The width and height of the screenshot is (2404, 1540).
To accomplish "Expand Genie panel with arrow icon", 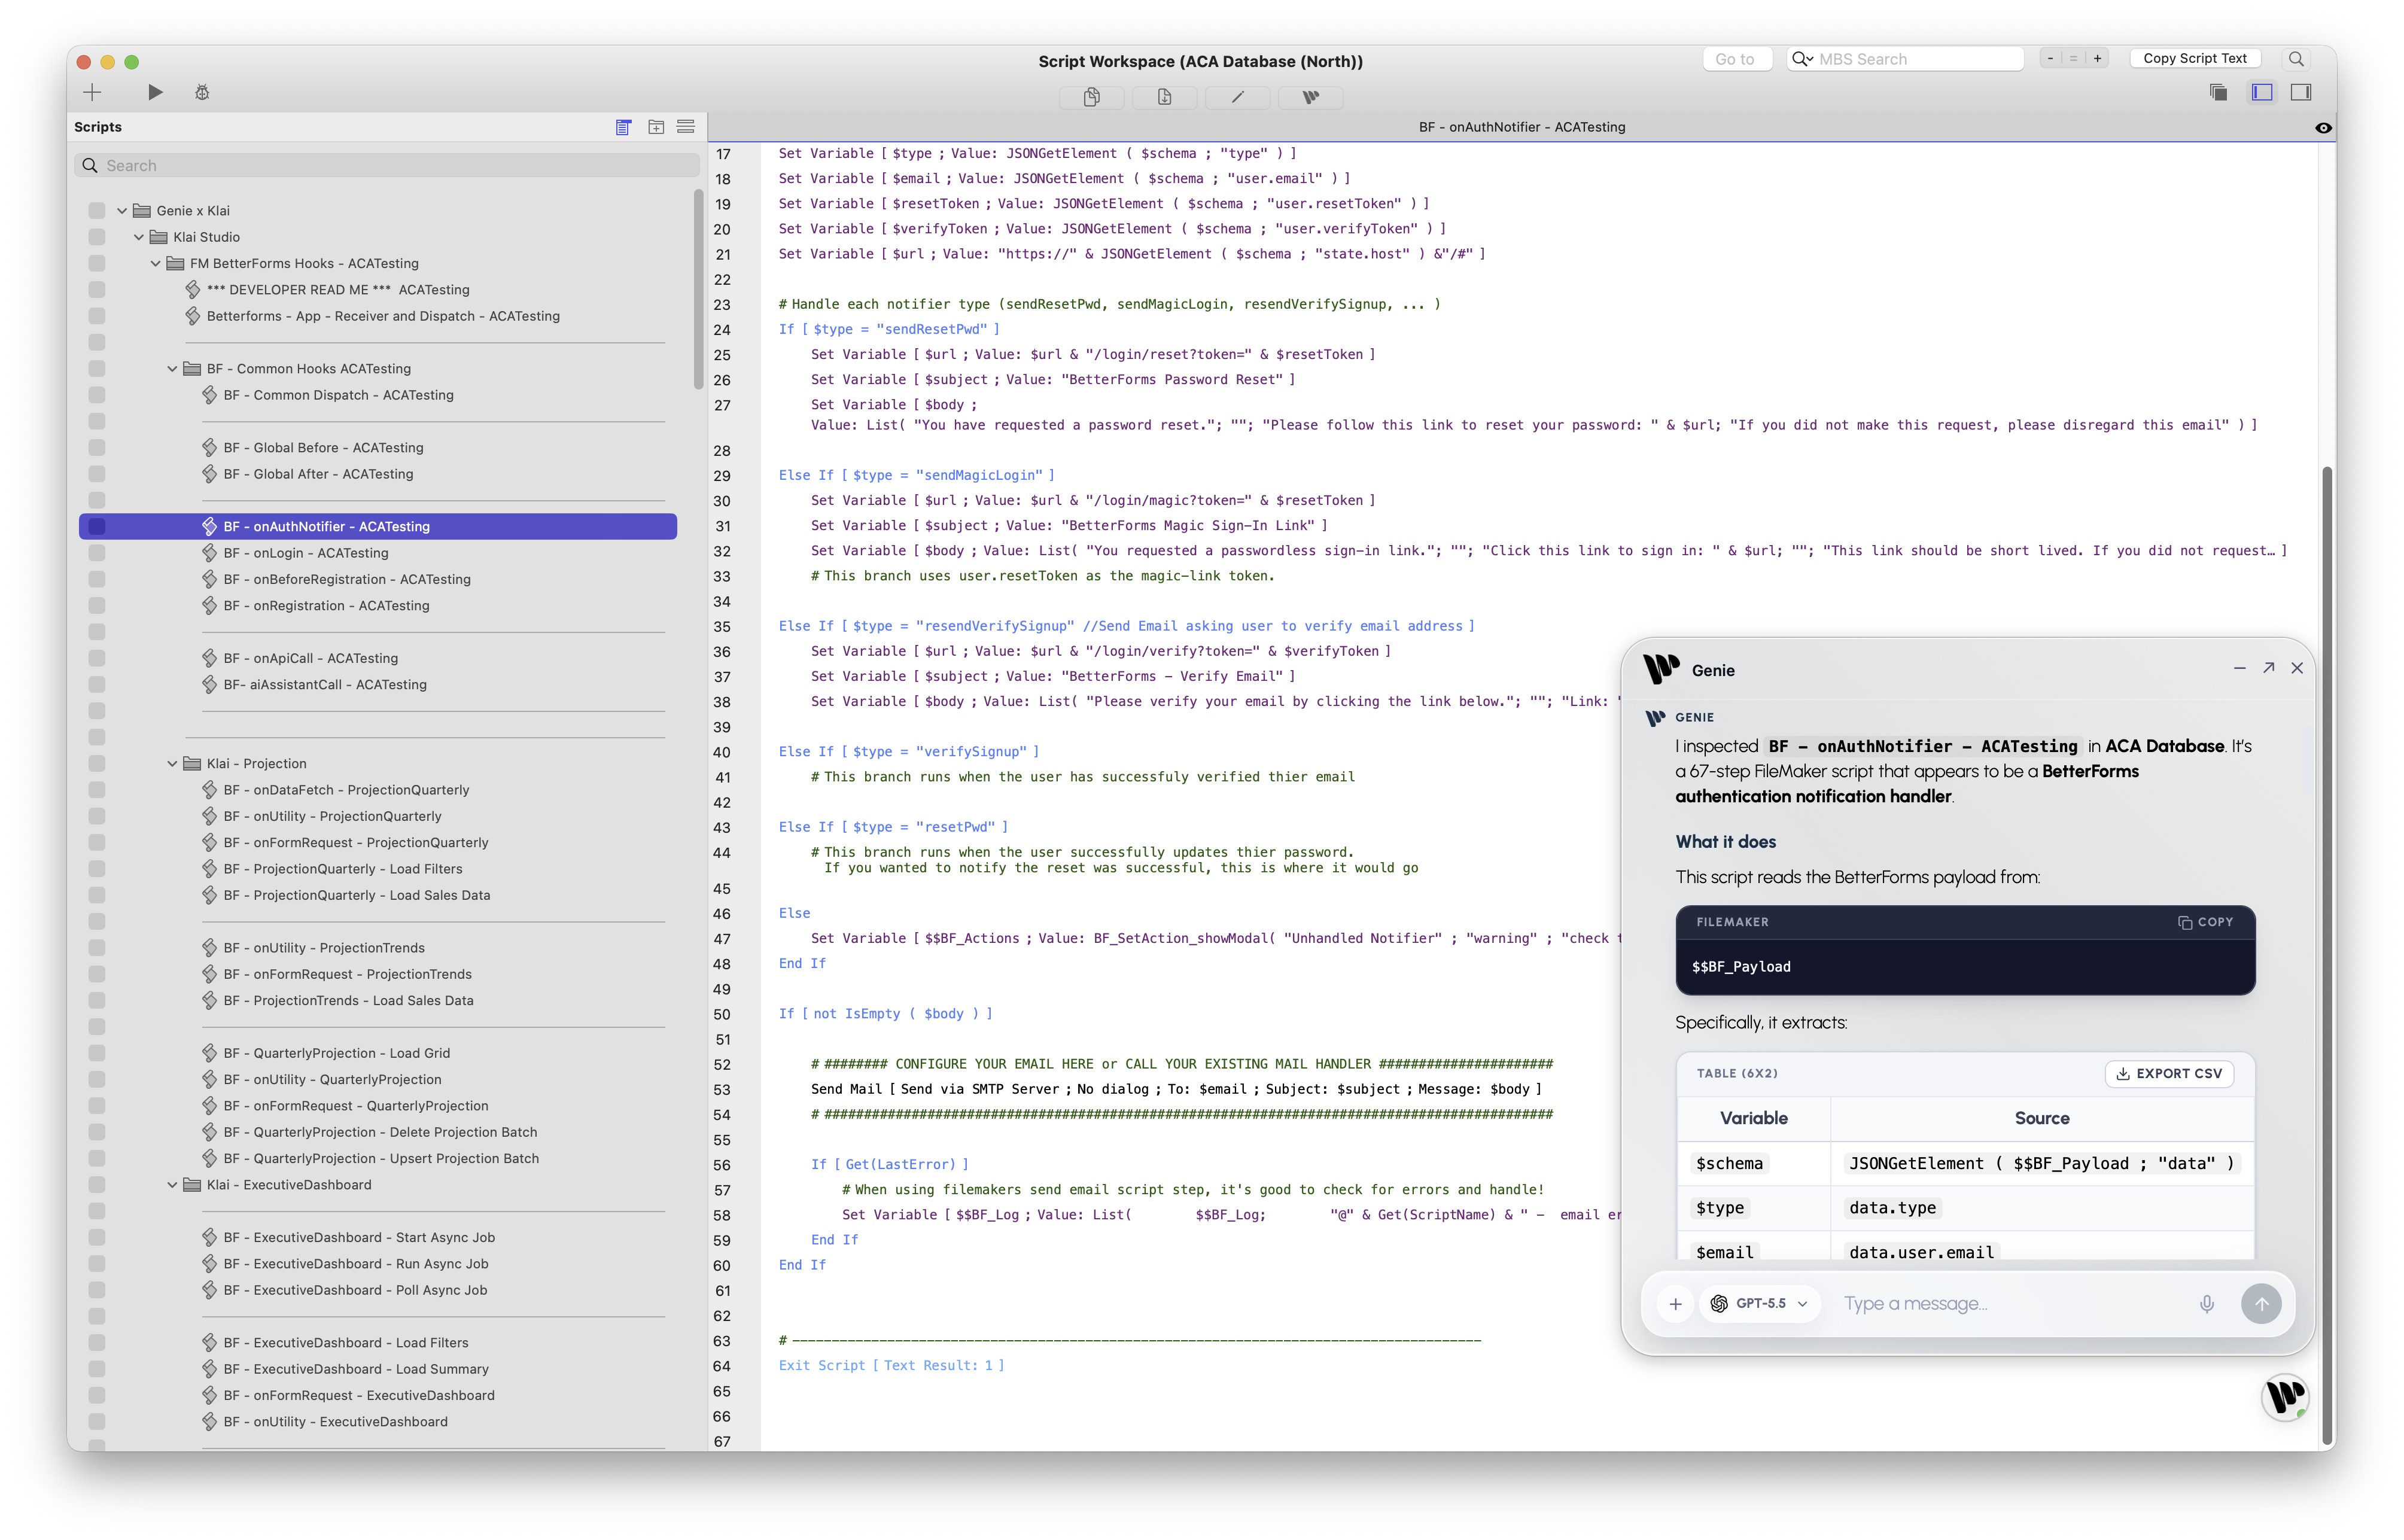I will [2268, 668].
